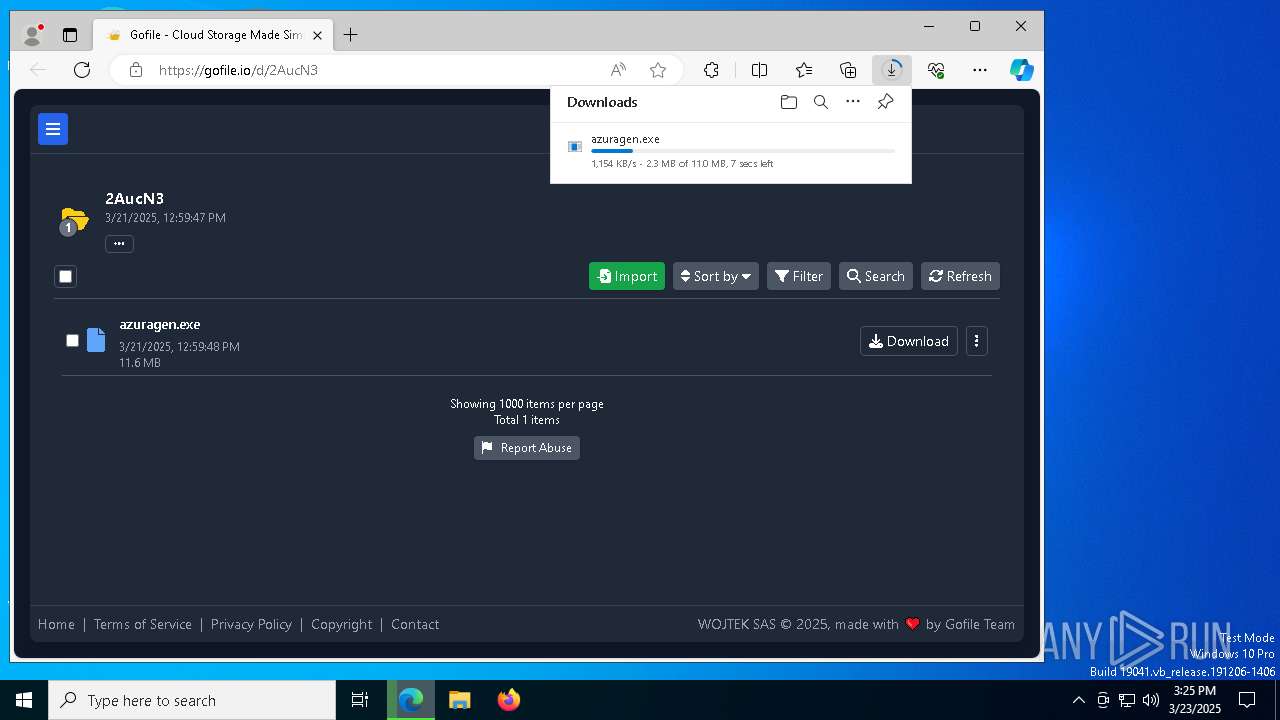Open the Copyright footer link
Viewport: 1280px width, 720px height.
(341, 624)
